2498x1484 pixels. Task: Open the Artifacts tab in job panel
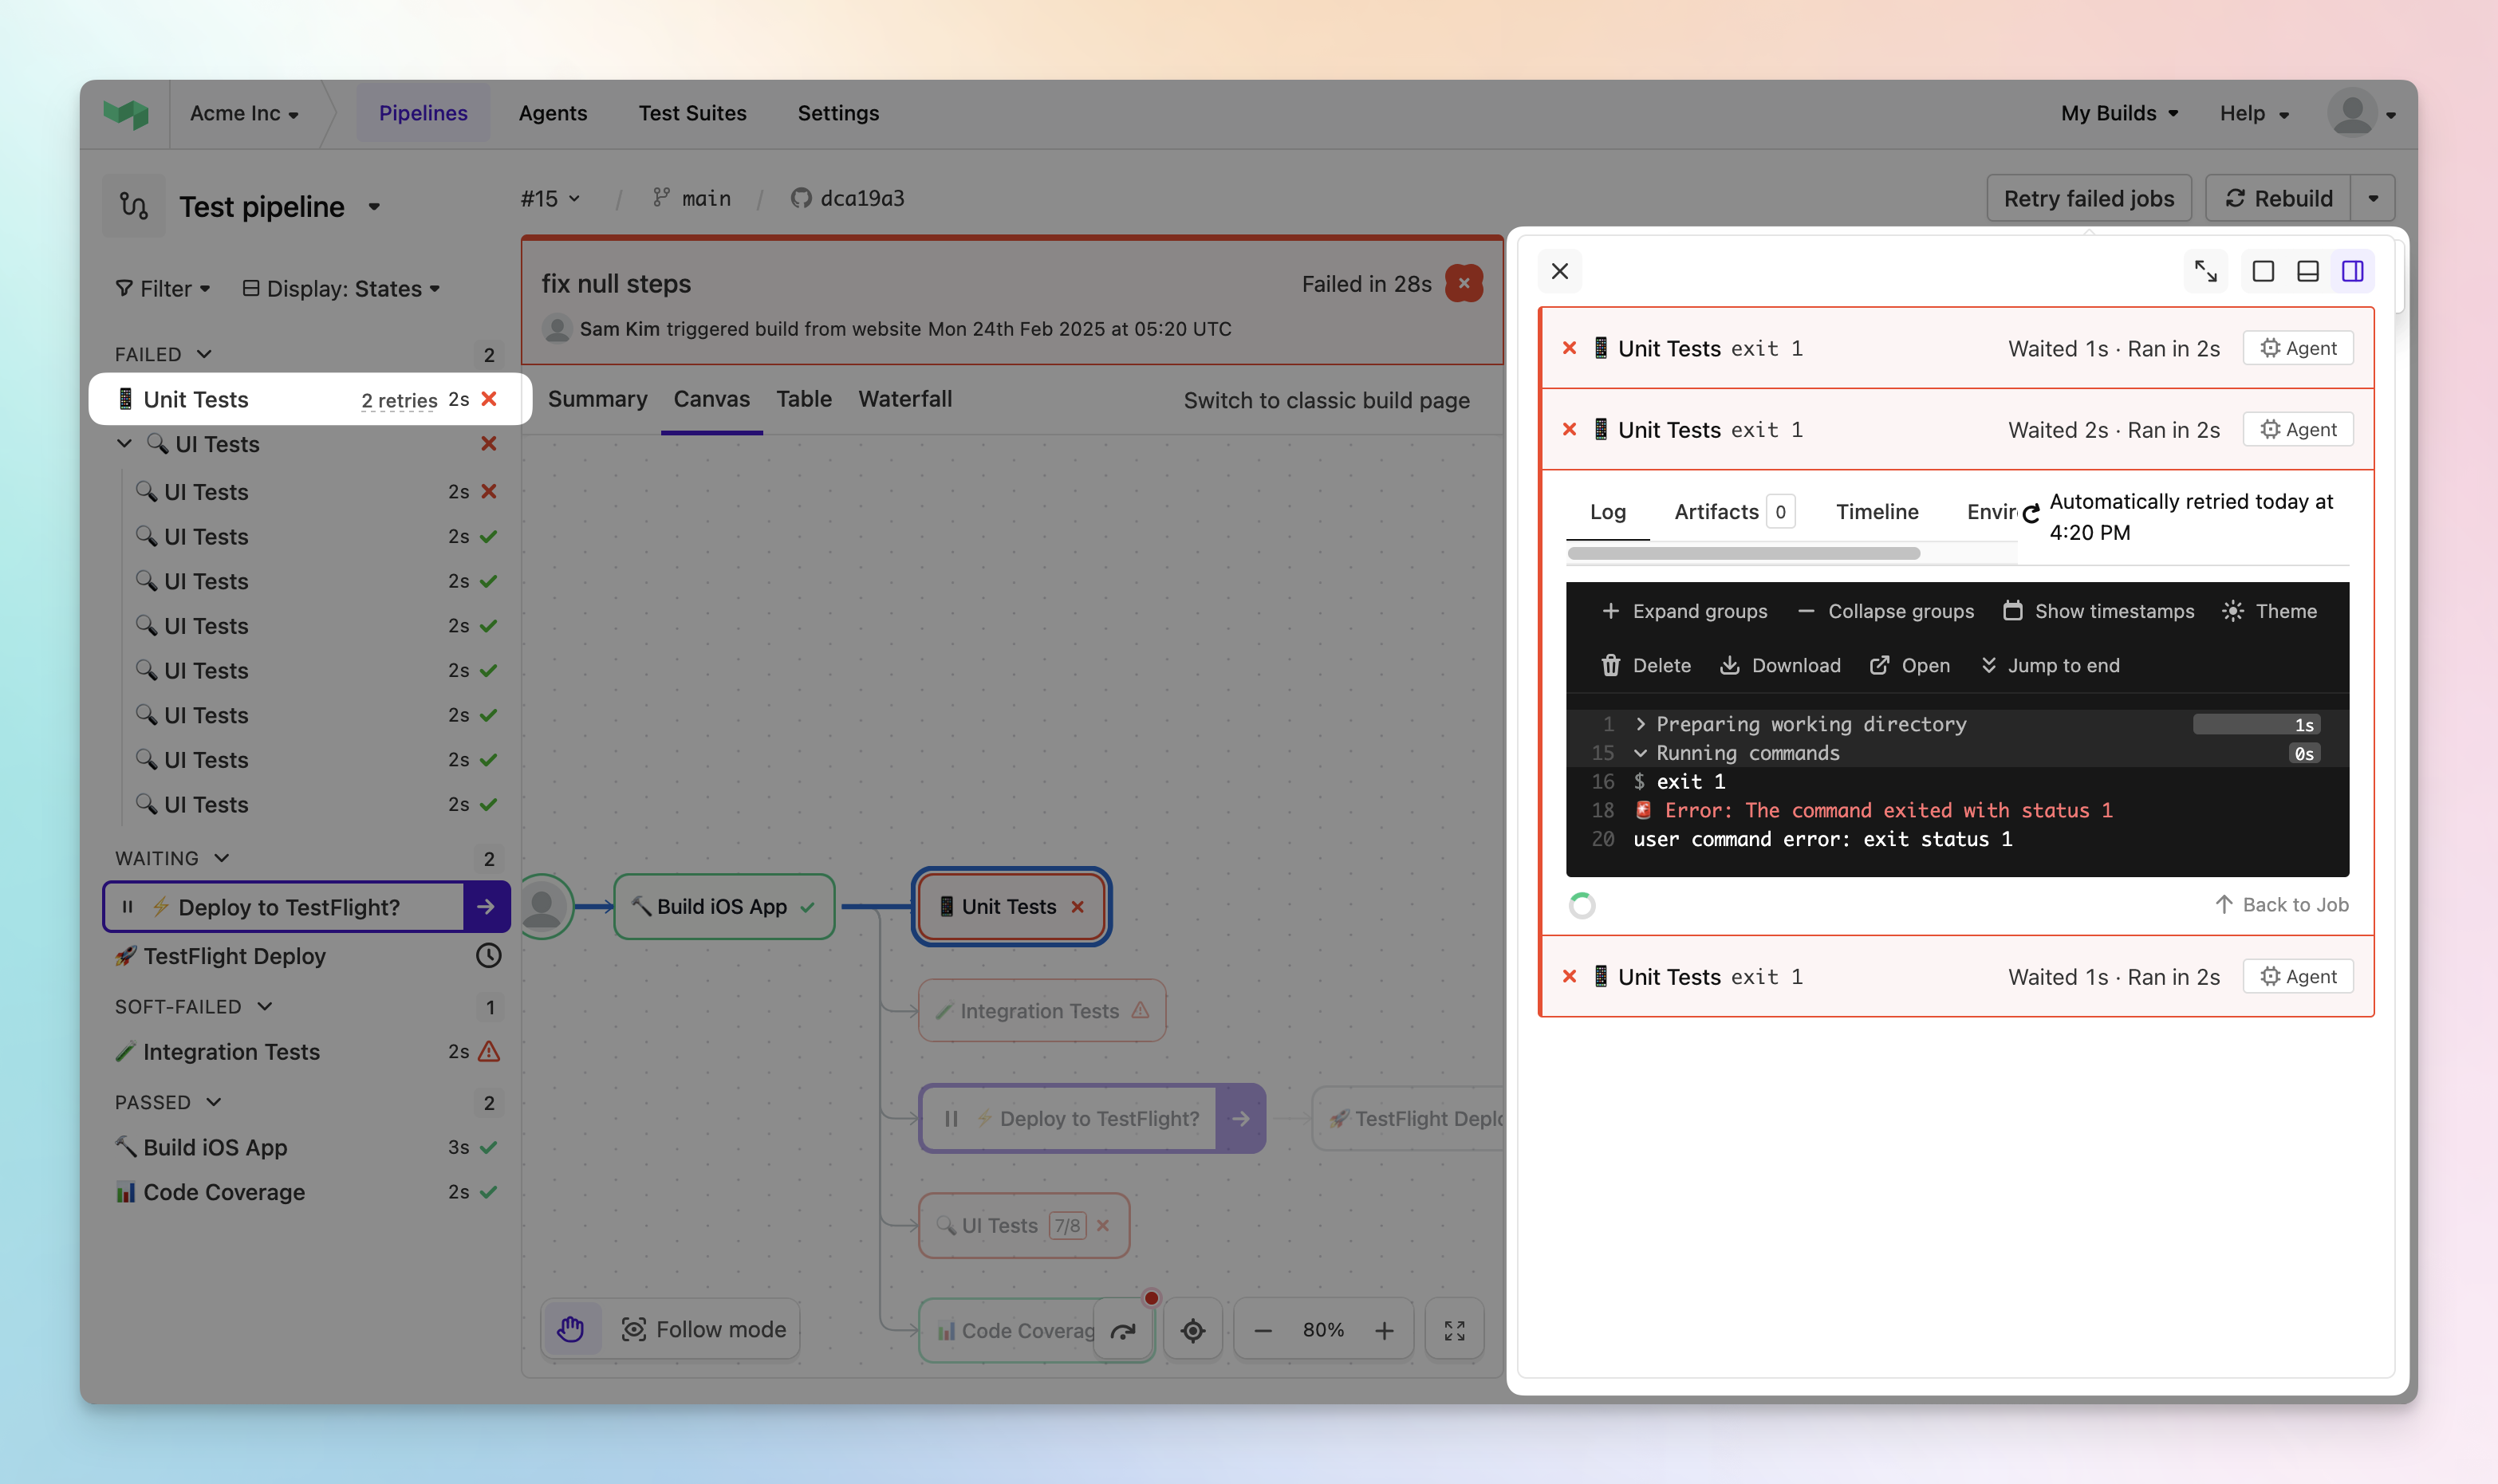pos(1716,511)
